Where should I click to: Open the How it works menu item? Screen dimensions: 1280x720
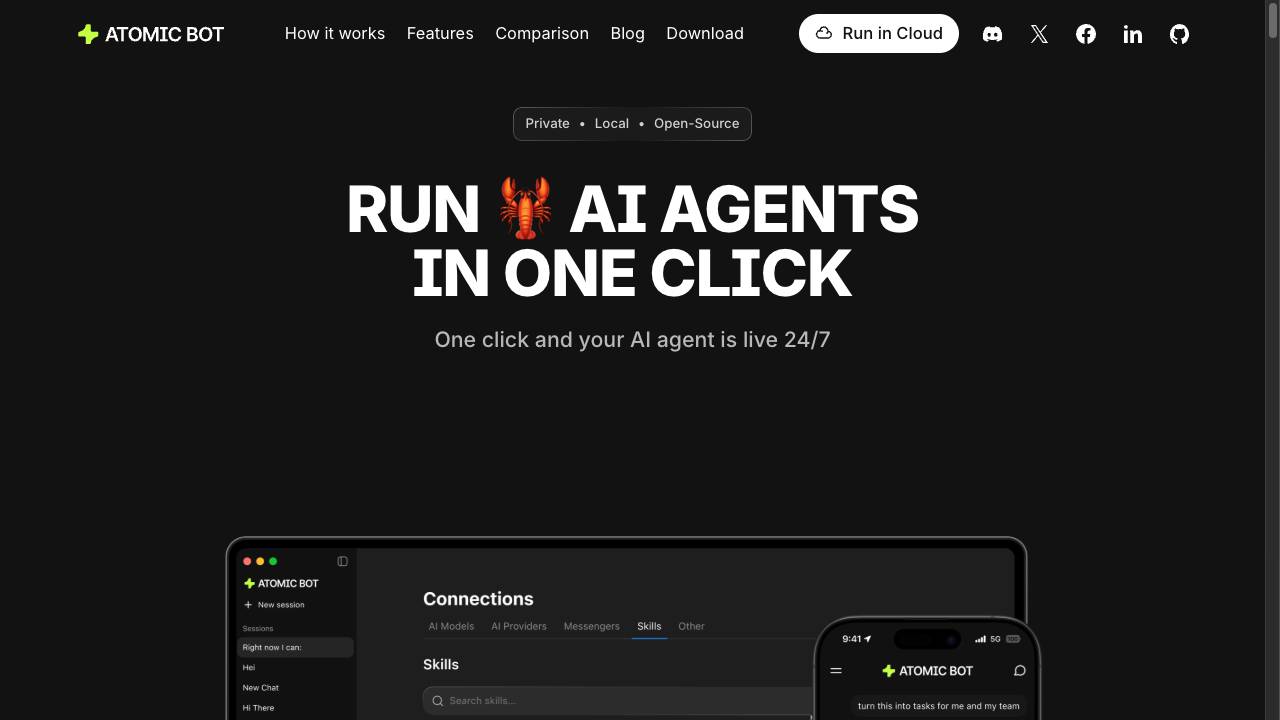tap(335, 33)
